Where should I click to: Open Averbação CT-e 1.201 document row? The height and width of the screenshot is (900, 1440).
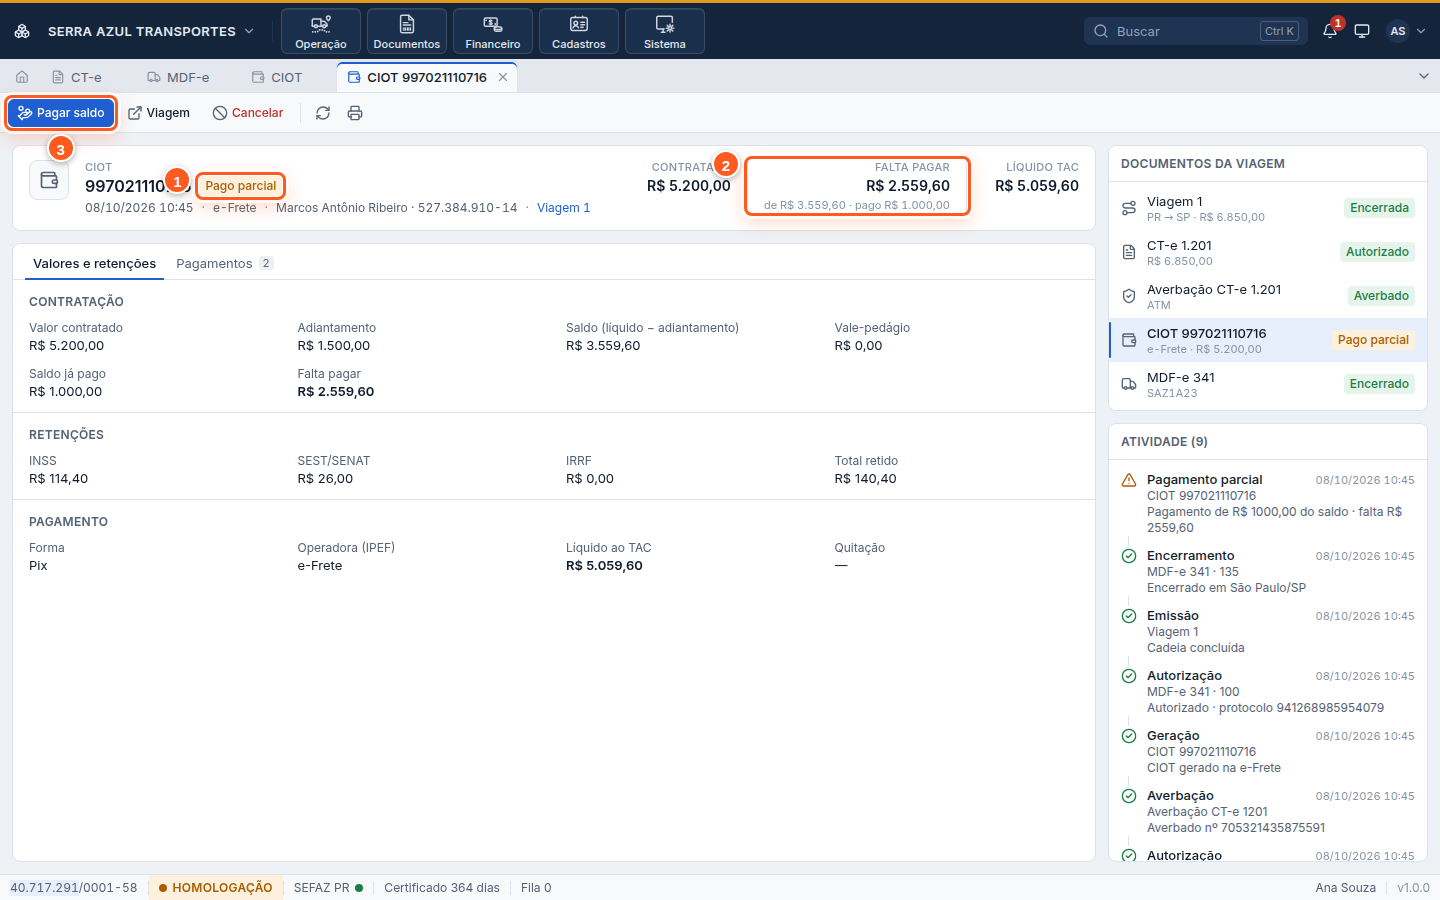(1268, 296)
